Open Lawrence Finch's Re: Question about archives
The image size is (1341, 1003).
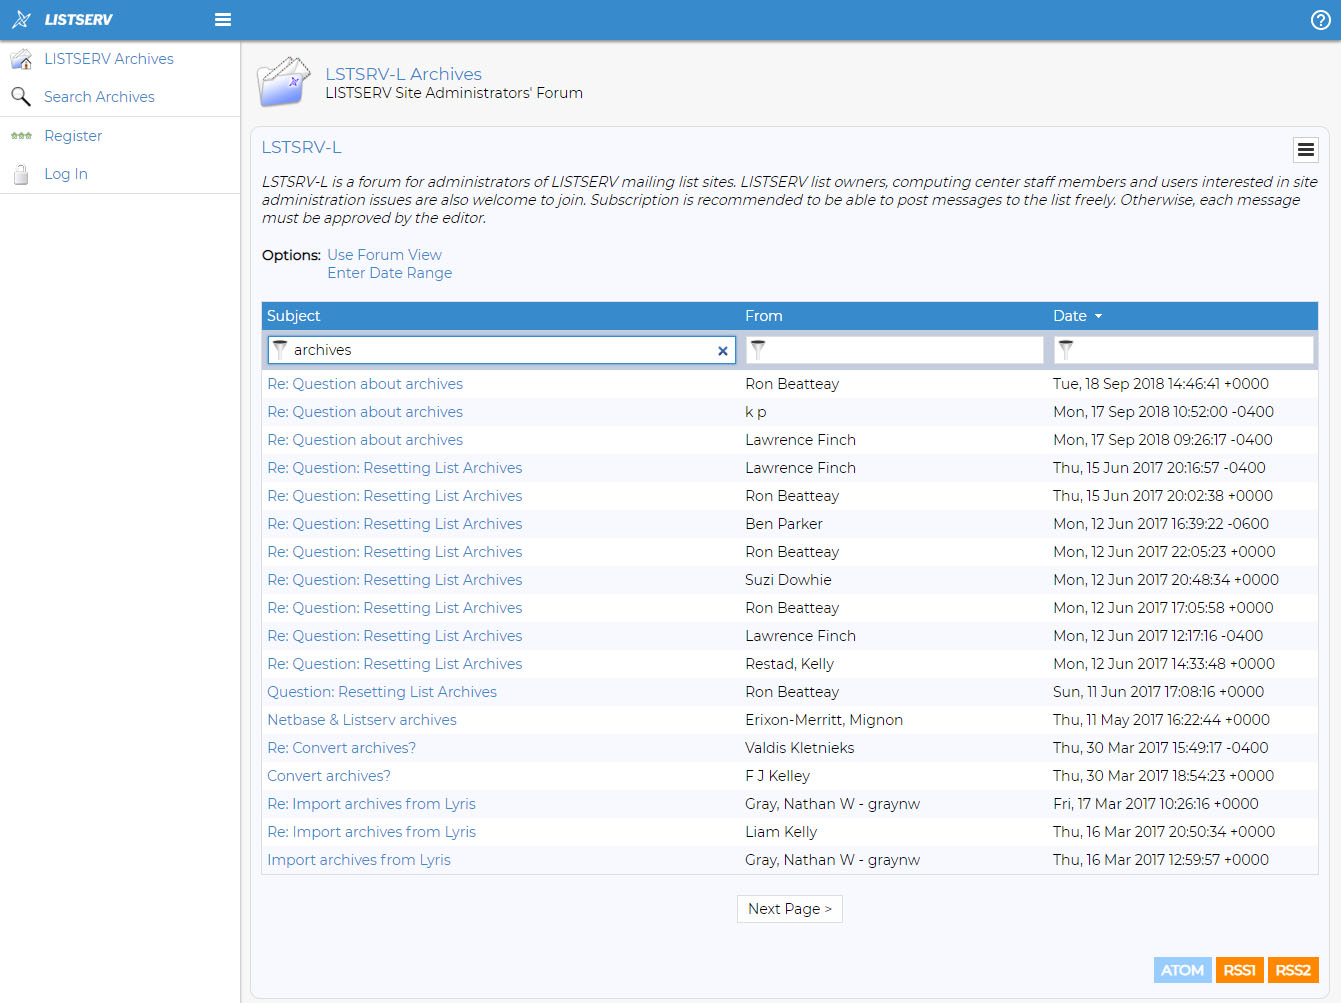pyautogui.click(x=365, y=440)
